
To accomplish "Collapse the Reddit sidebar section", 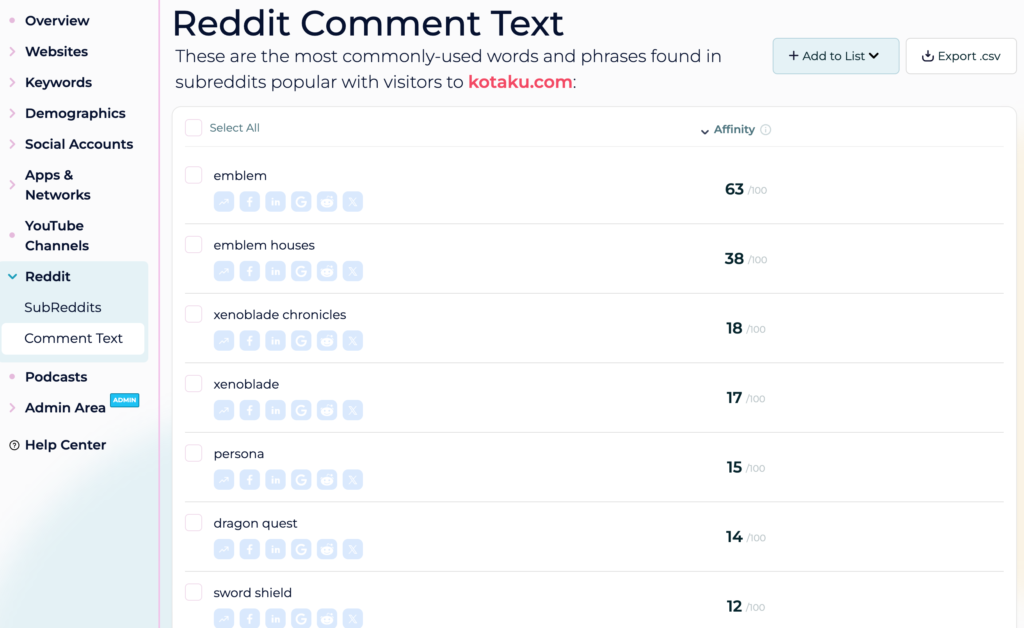I will (47, 276).
